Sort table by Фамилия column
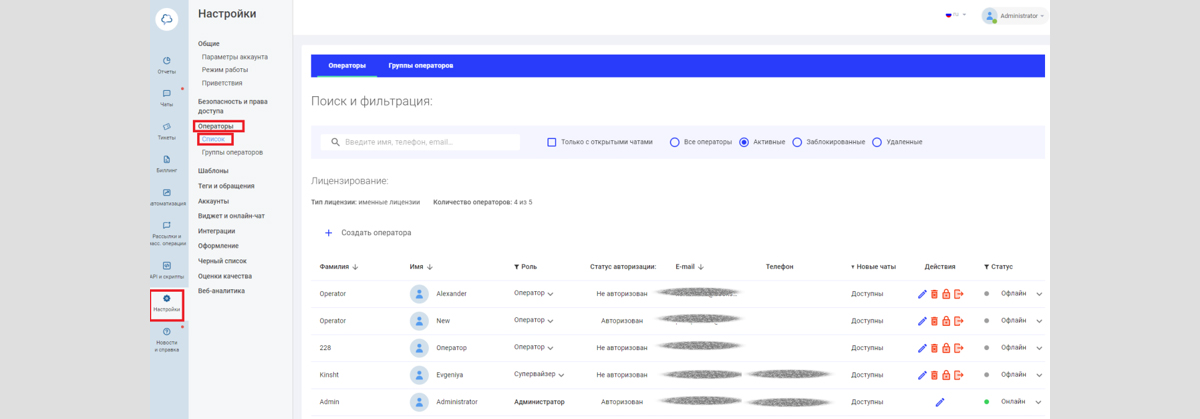 (339, 267)
